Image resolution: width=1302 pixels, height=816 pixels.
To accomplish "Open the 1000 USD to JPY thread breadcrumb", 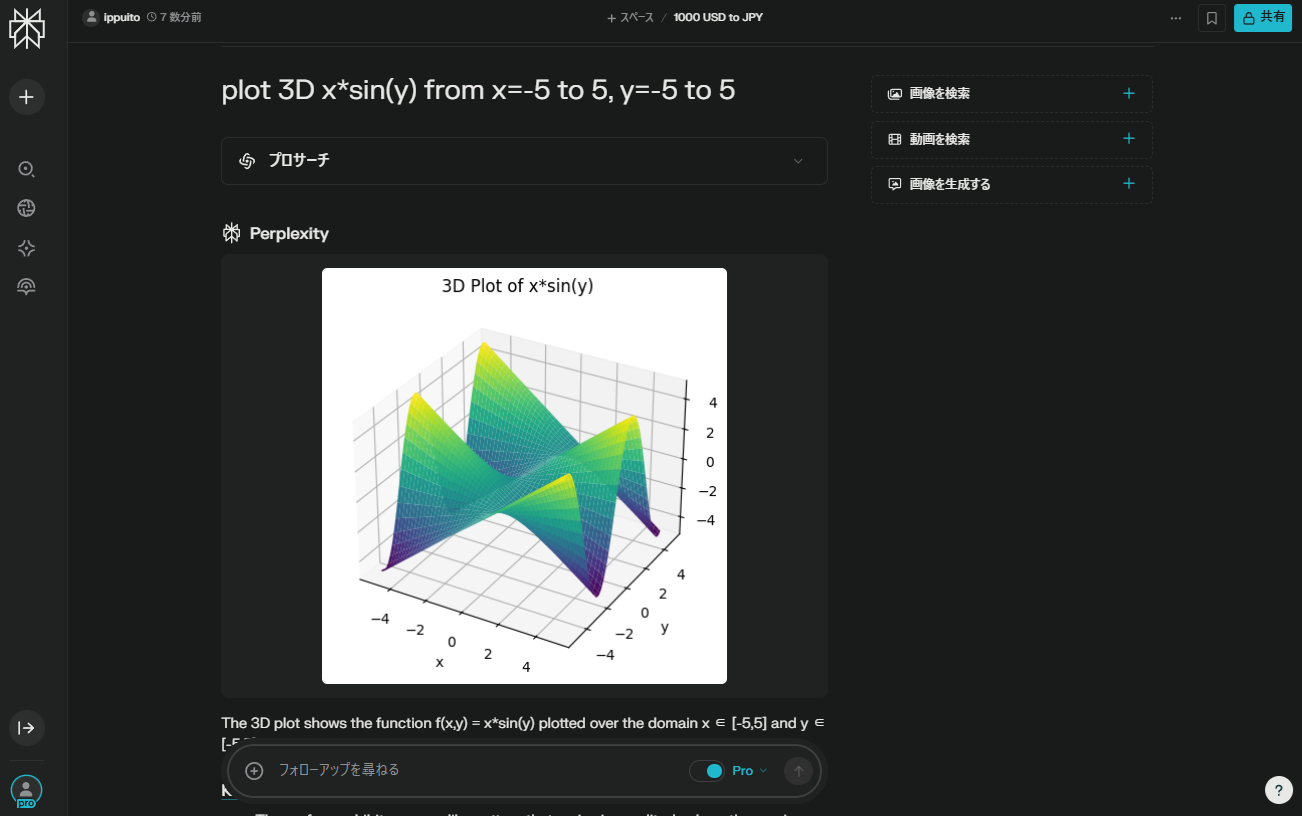I will (x=717, y=17).
